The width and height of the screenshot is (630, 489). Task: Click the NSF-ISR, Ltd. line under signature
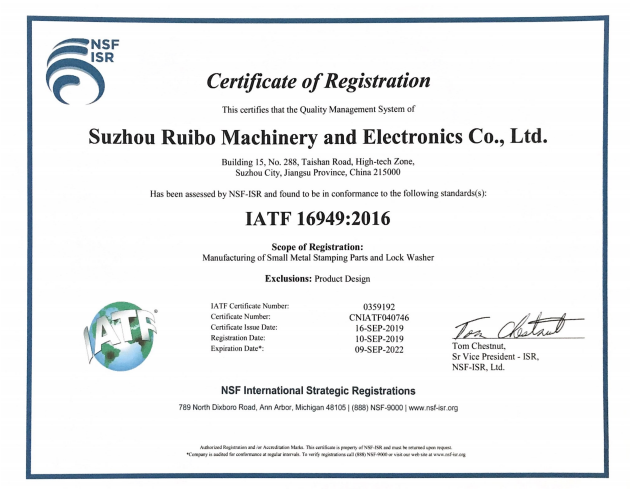[478, 367]
